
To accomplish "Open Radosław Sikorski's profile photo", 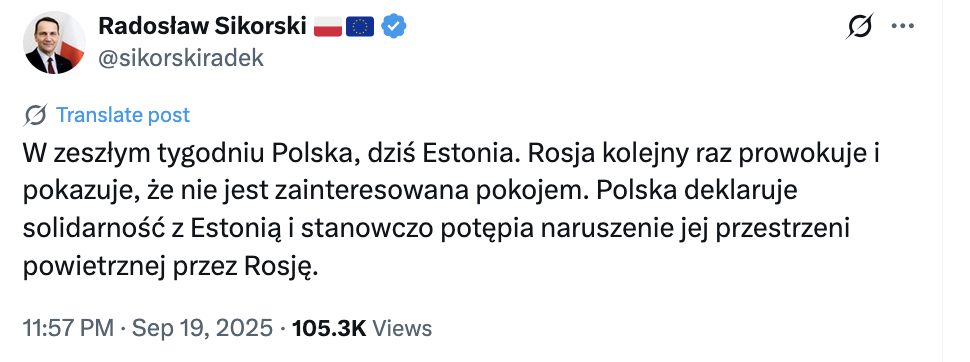I will click(x=54, y=42).
